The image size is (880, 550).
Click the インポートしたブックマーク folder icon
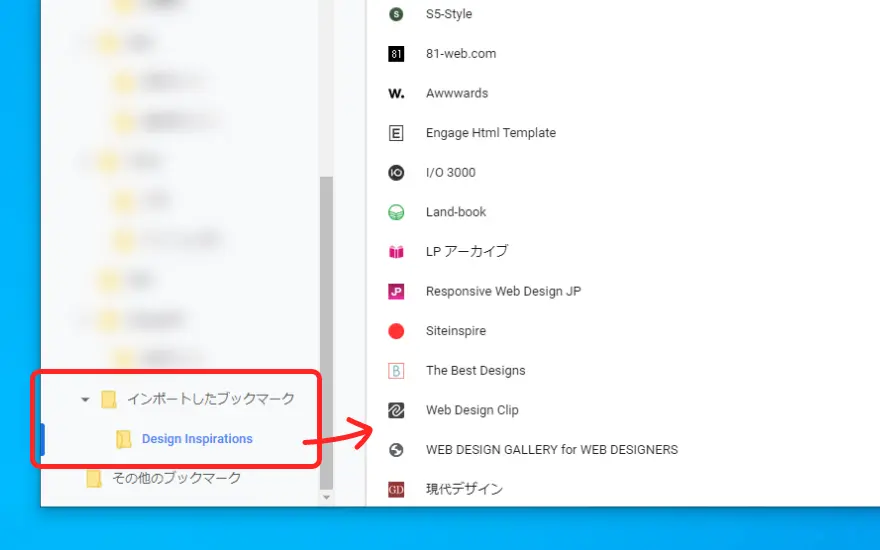point(108,400)
